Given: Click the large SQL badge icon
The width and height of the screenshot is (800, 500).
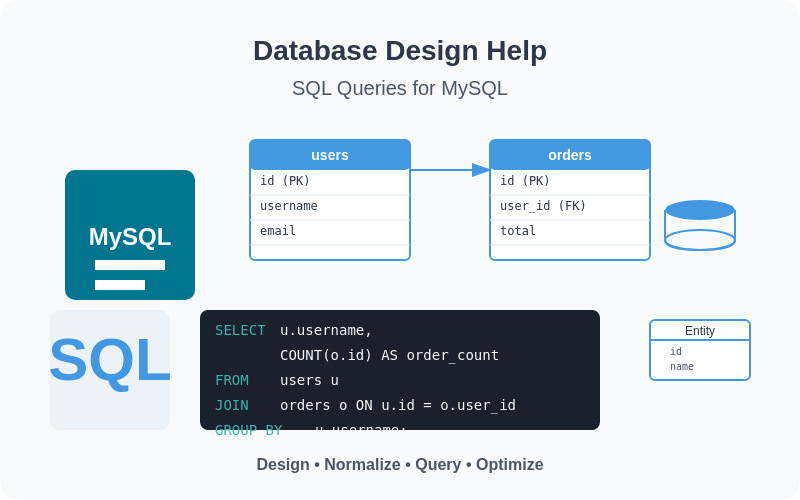Looking at the screenshot, I should pyautogui.click(x=110, y=370).
